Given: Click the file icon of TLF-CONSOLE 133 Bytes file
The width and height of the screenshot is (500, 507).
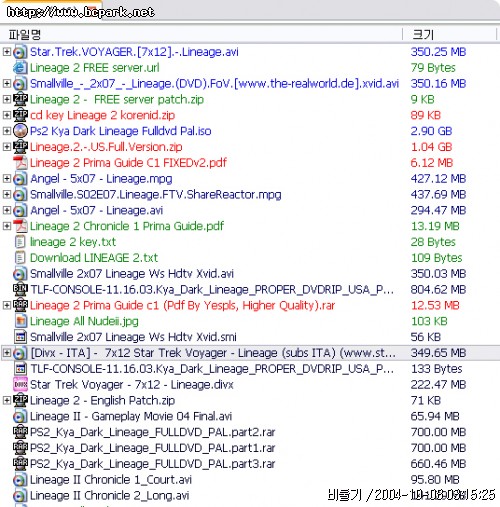Looking at the screenshot, I should [x=20, y=369].
